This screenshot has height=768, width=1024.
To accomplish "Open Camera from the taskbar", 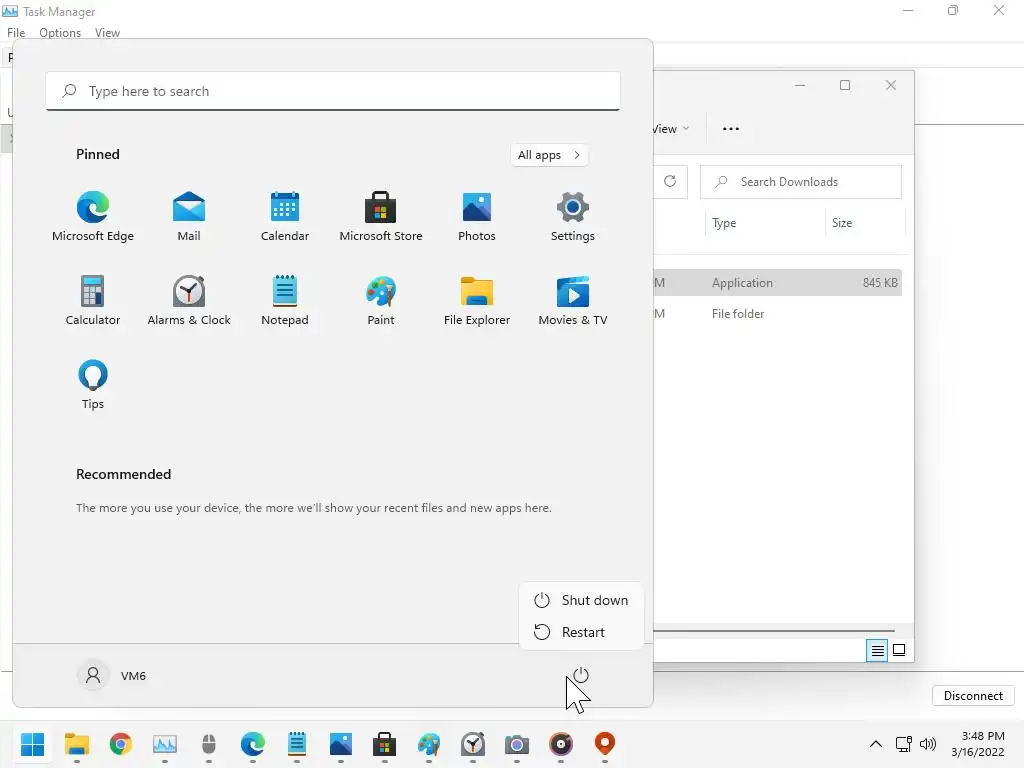I will 517,744.
